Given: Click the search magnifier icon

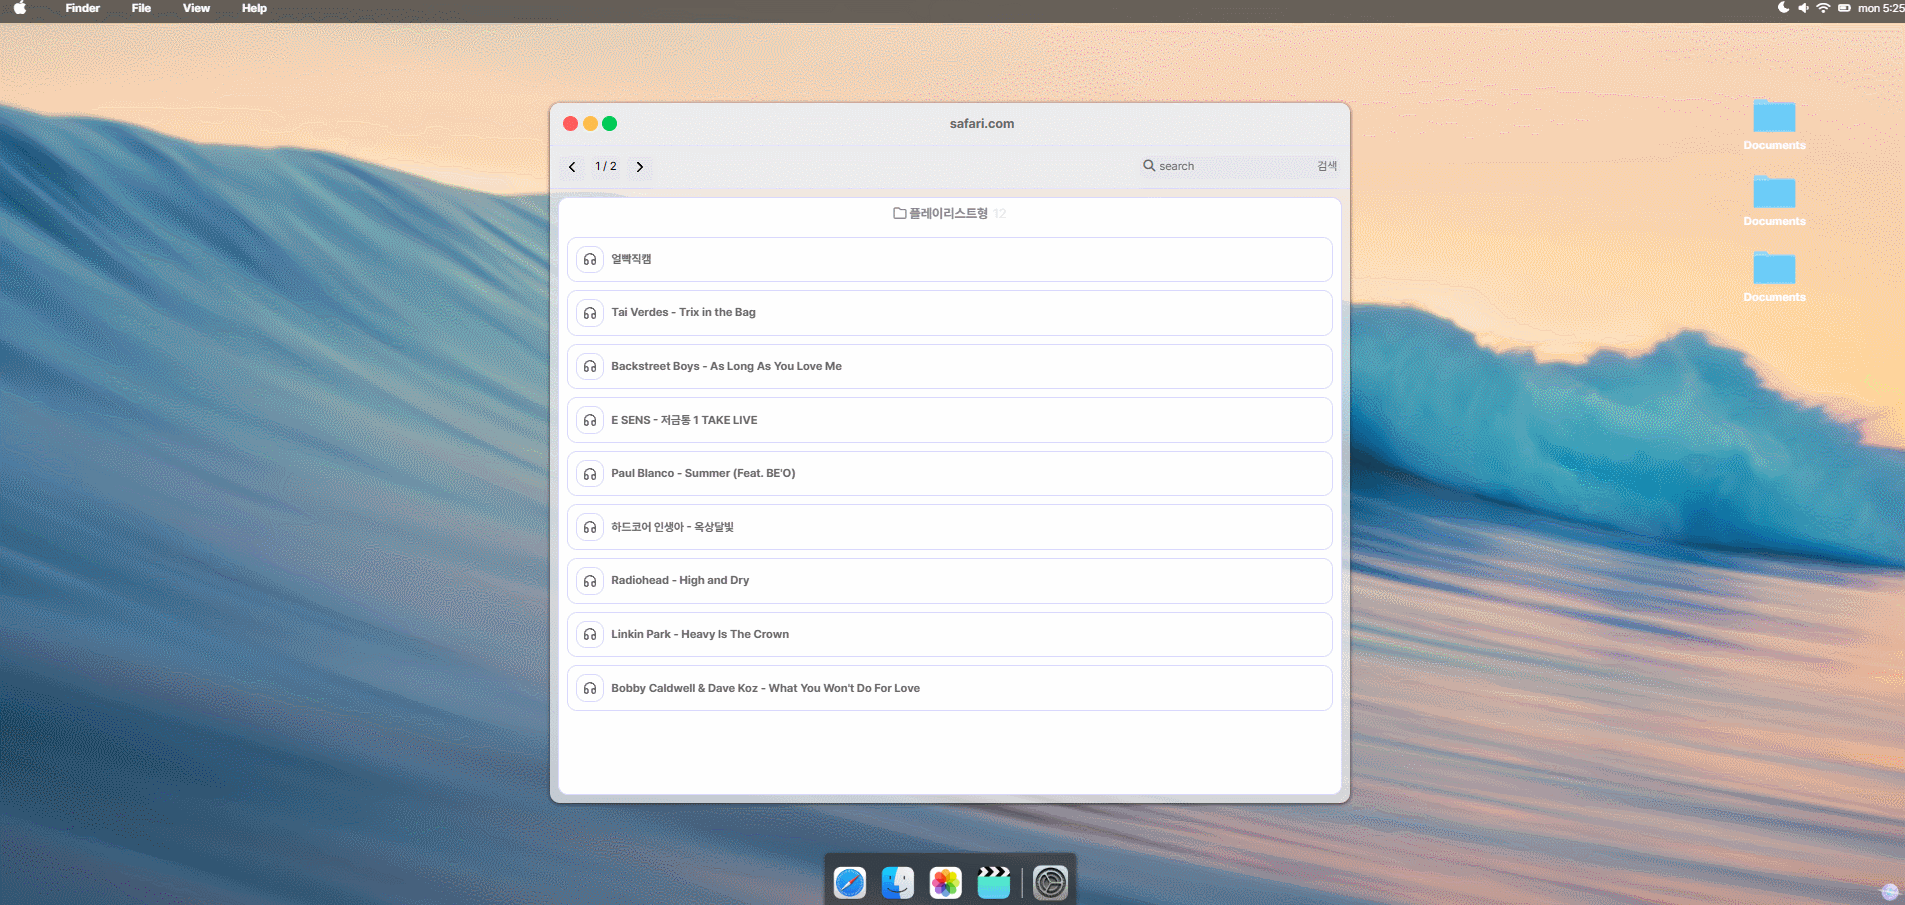Looking at the screenshot, I should 1149,165.
